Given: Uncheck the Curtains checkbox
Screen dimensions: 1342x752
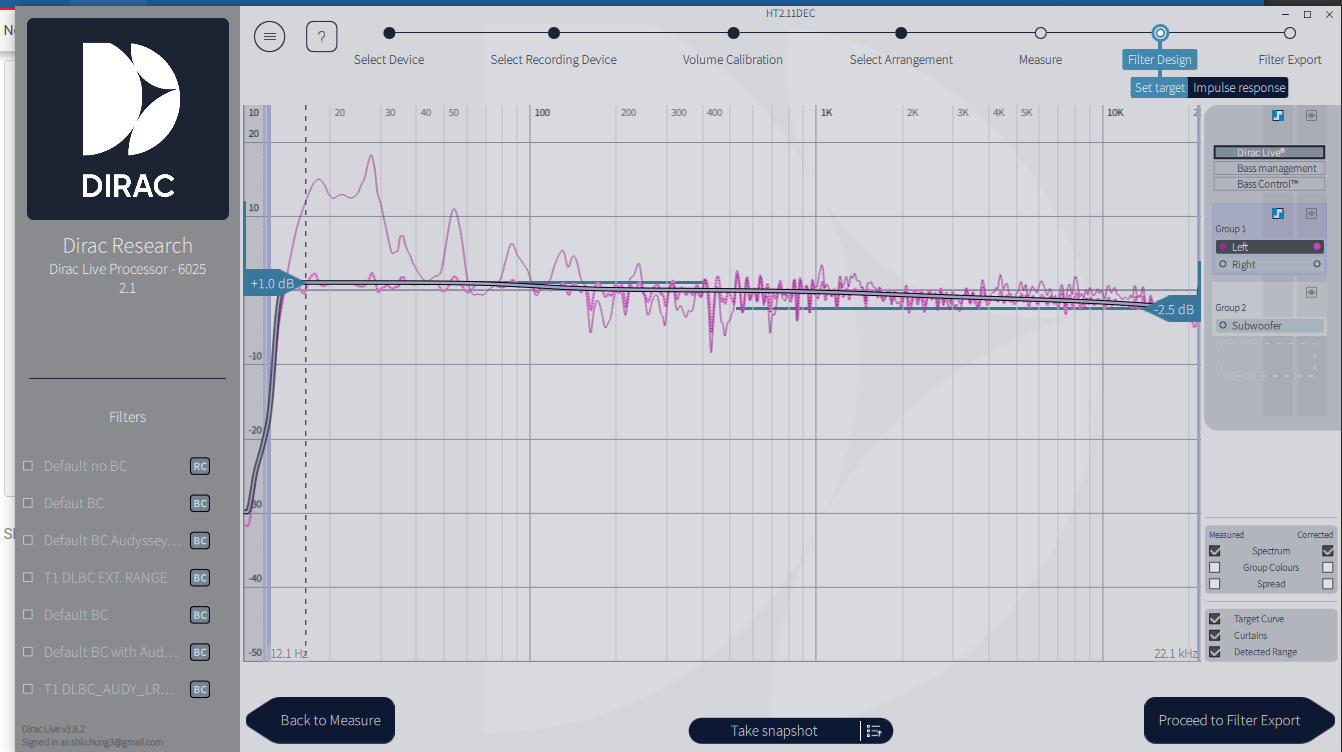Looking at the screenshot, I should (1215, 636).
